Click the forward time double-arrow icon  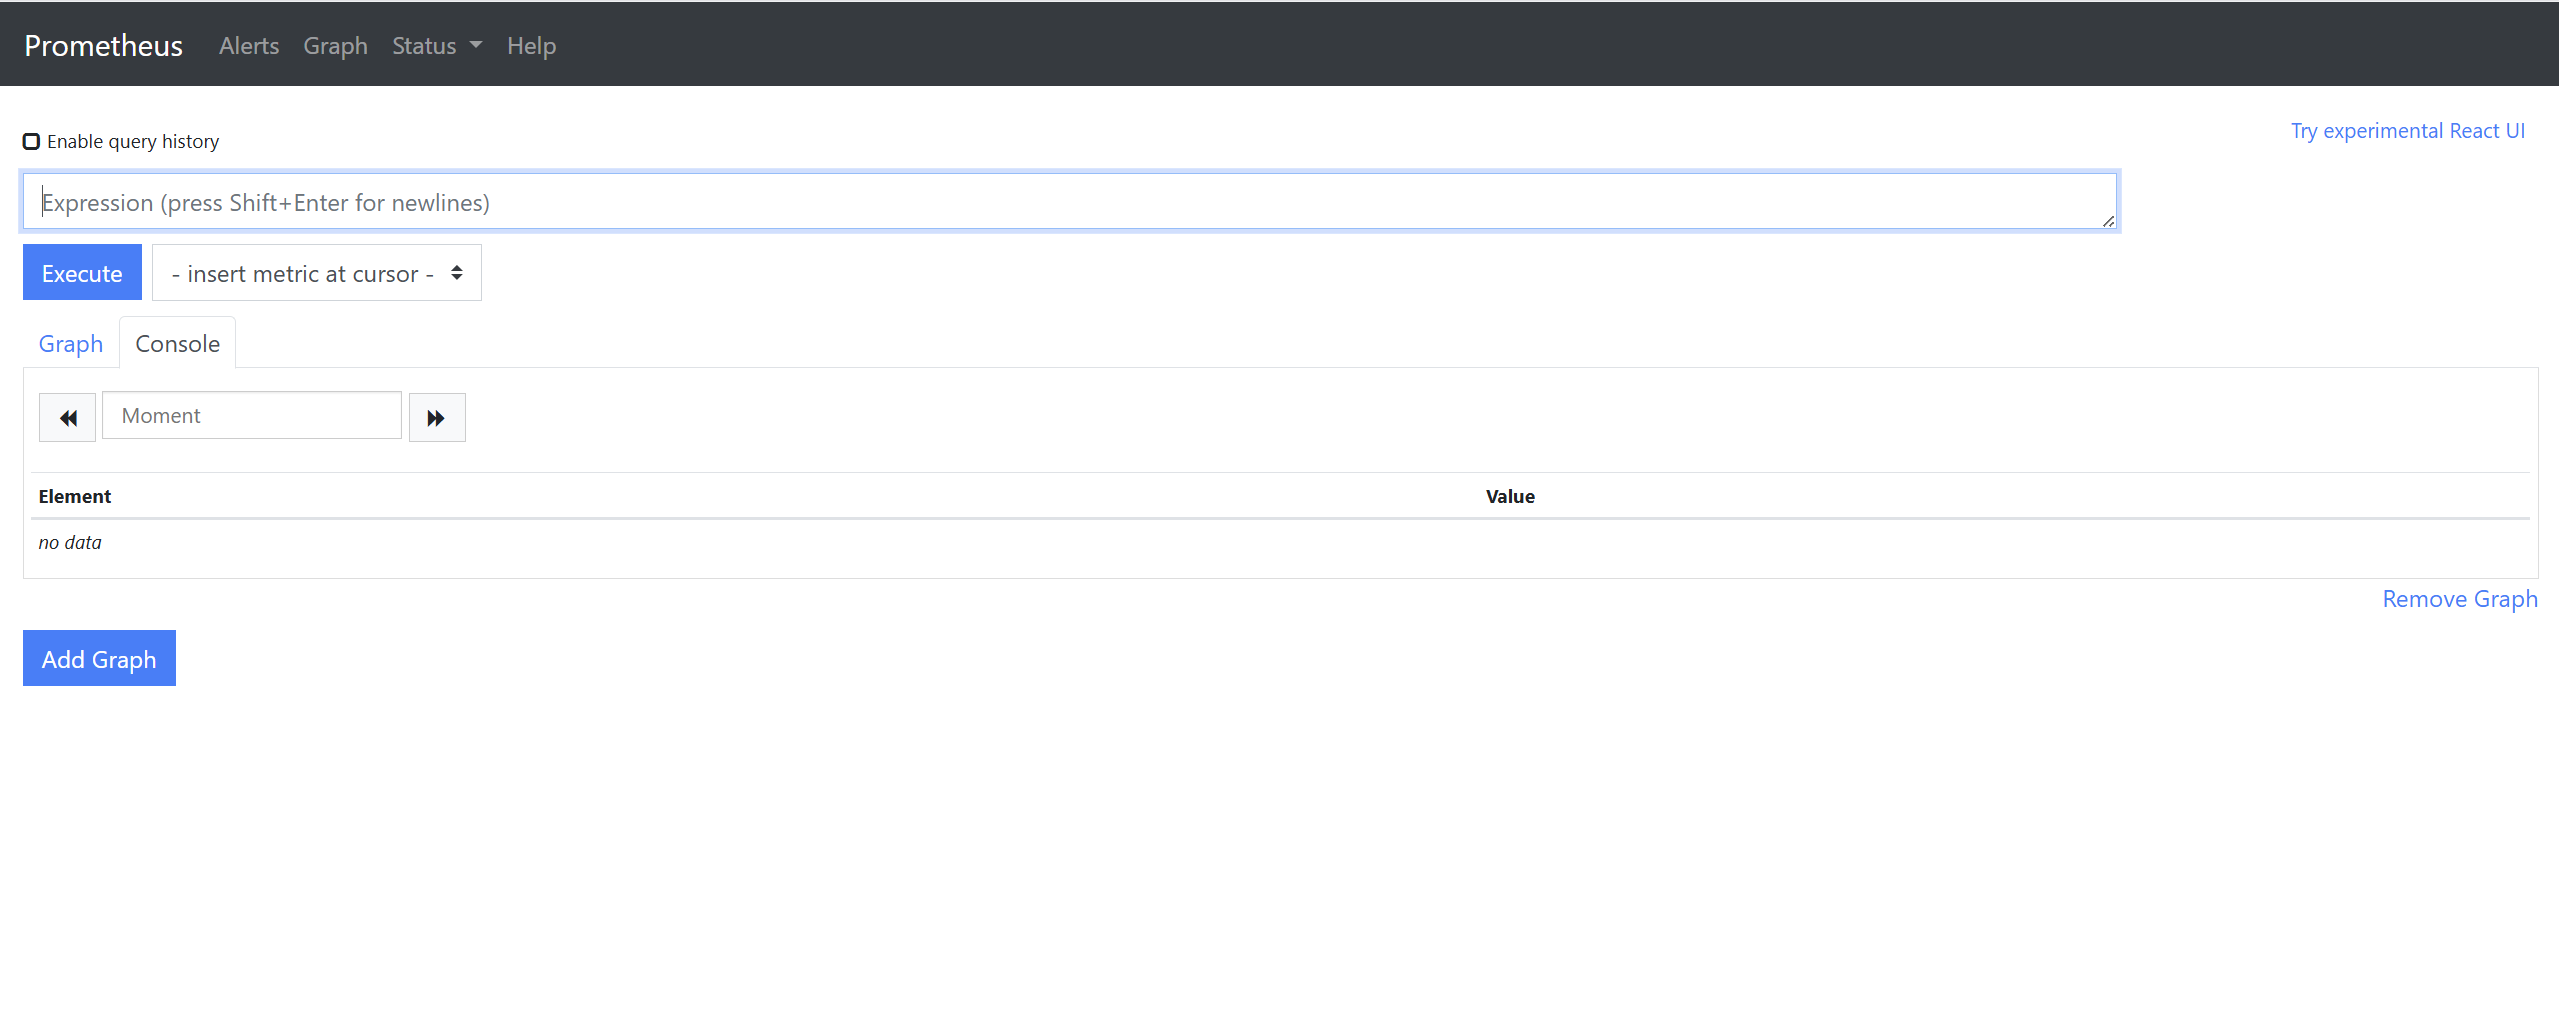click(x=437, y=417)
